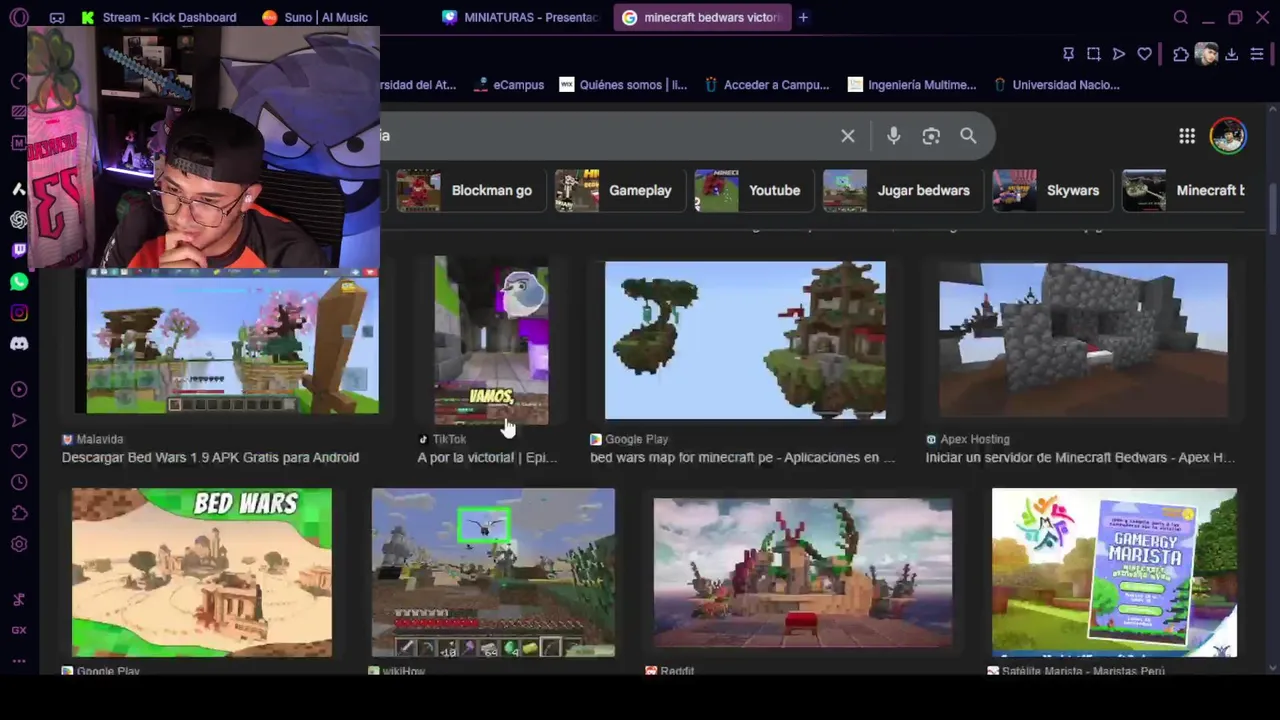Open History clock in the sidebar
The image size is (1280, 720).
18,482
